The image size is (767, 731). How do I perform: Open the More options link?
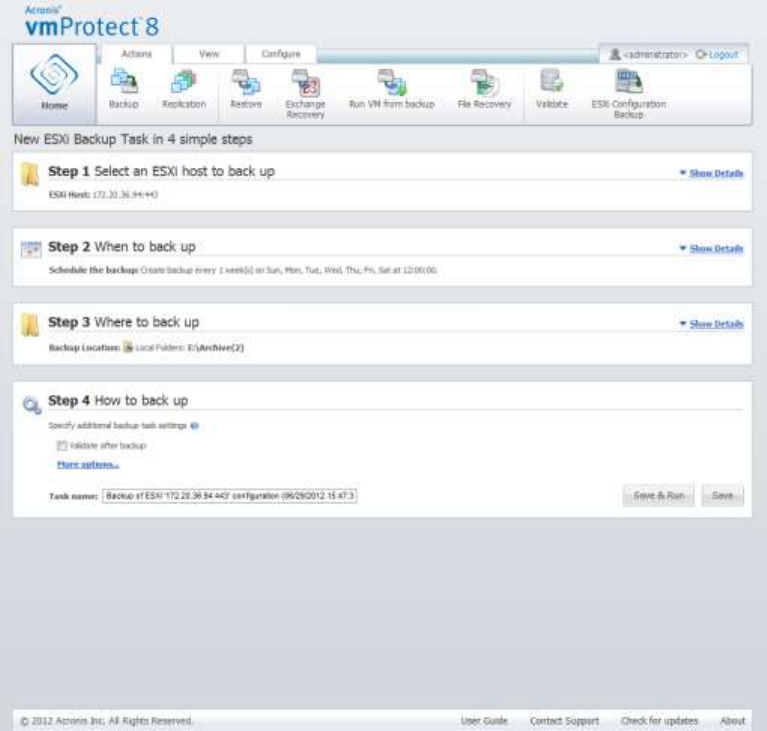coord(88,464)
